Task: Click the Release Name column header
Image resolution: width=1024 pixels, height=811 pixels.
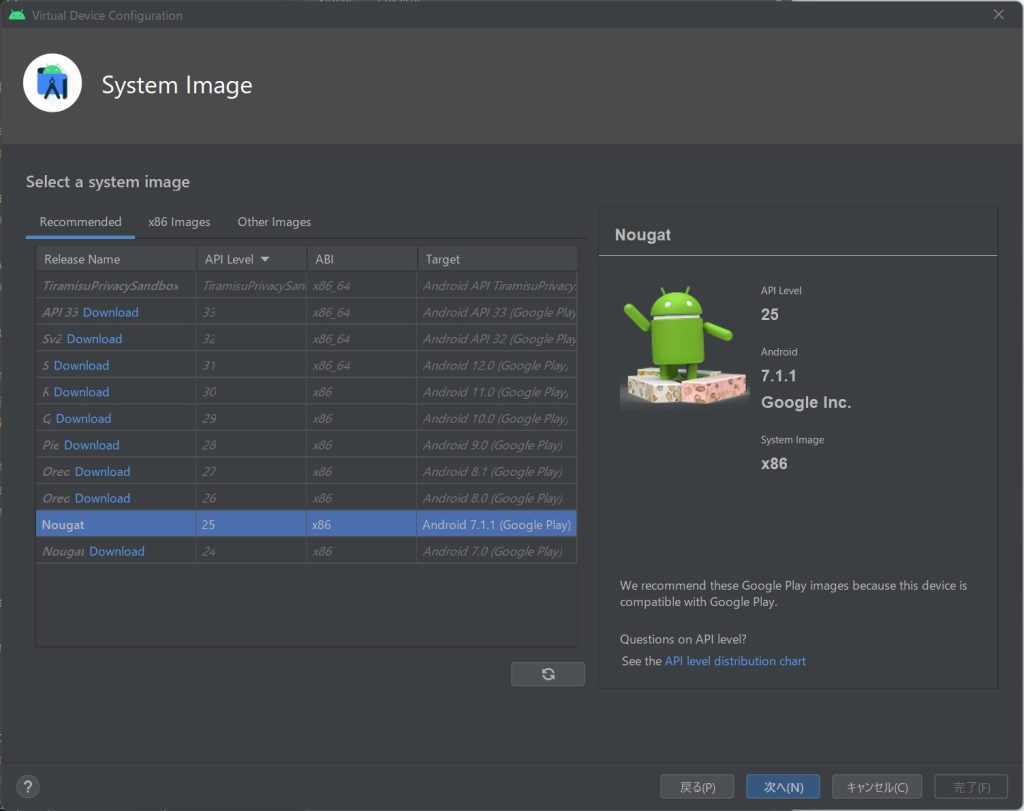Action: [x=116, y=259]
